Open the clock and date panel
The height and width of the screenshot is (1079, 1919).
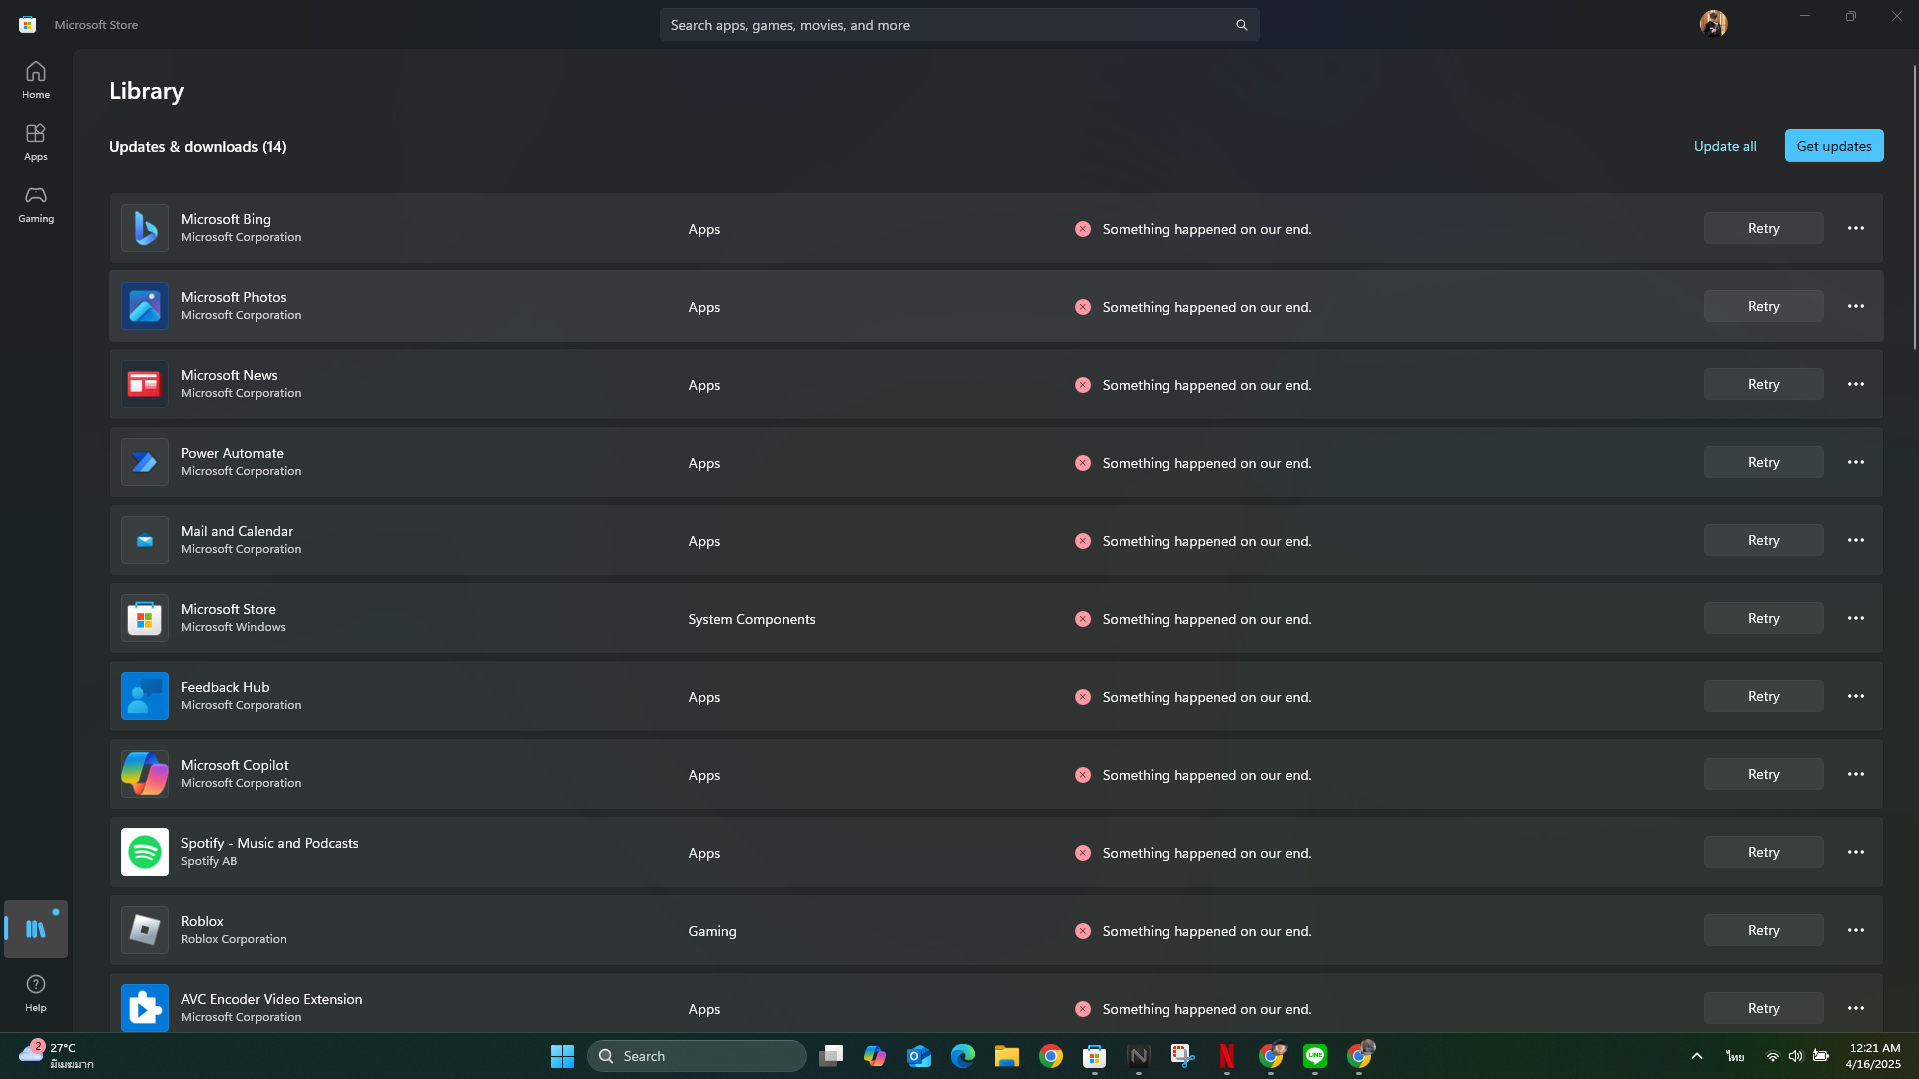coord(1873,1056)
